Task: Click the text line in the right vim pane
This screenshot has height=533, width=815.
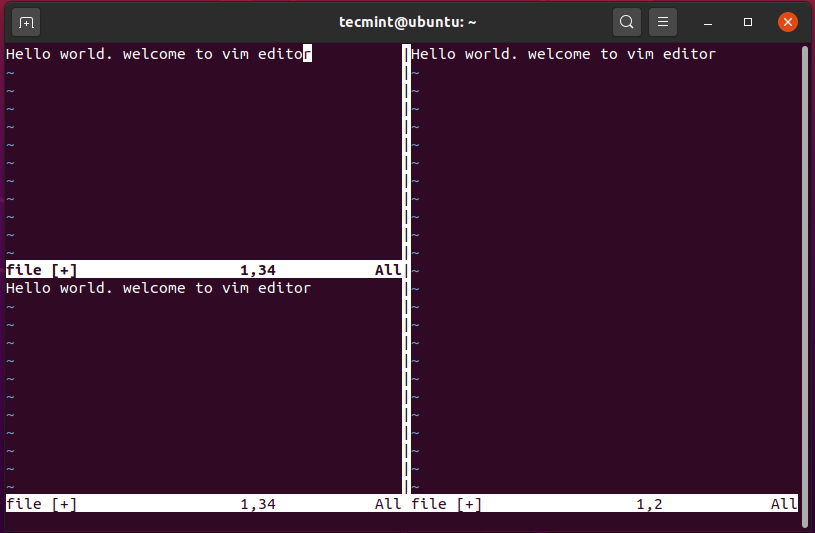Action: [563, 54]
